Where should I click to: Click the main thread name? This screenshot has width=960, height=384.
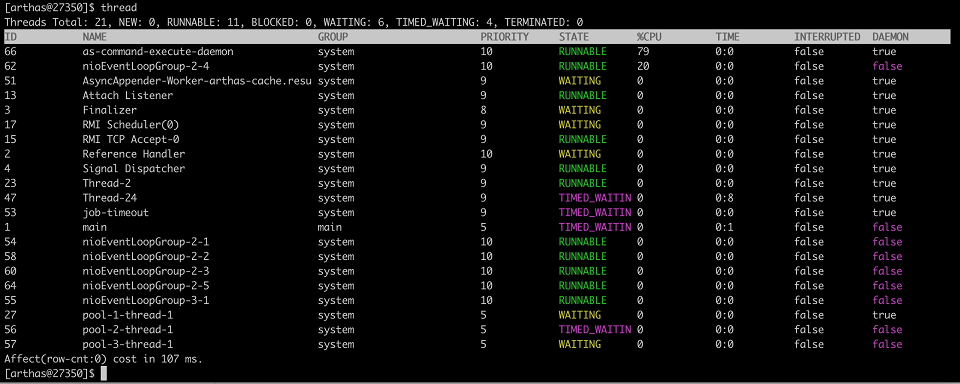(94, 227)
